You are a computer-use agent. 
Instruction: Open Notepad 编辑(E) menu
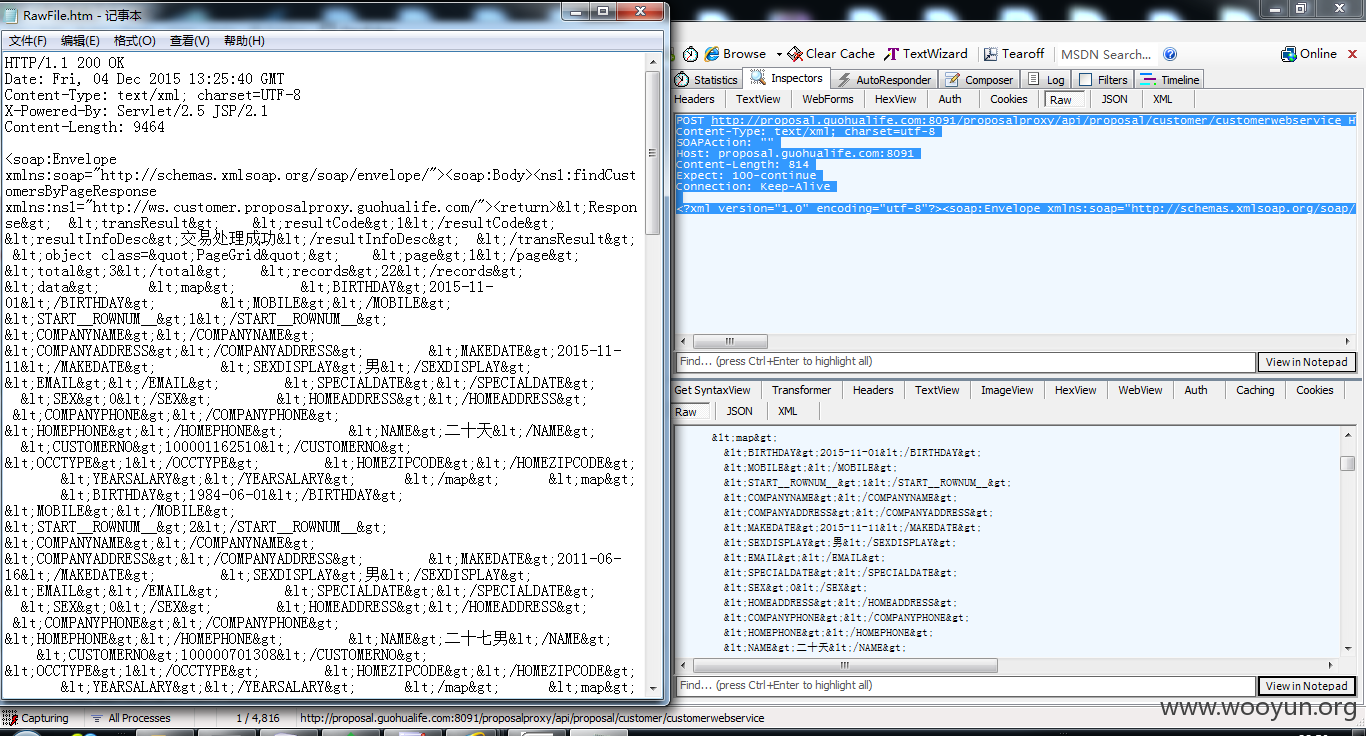[80, 41]
